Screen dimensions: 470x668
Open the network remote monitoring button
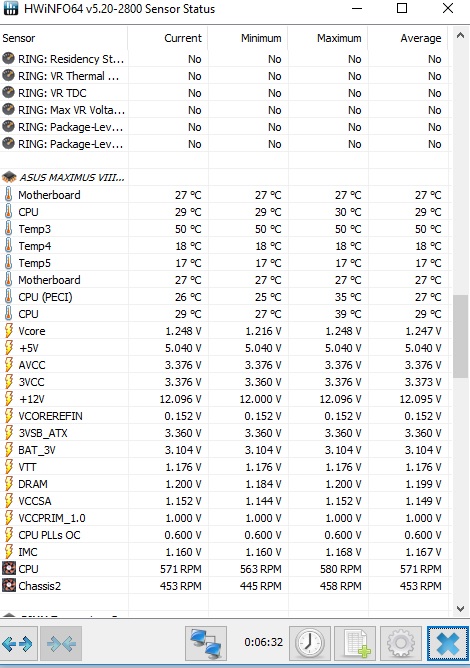coord(206,643)
